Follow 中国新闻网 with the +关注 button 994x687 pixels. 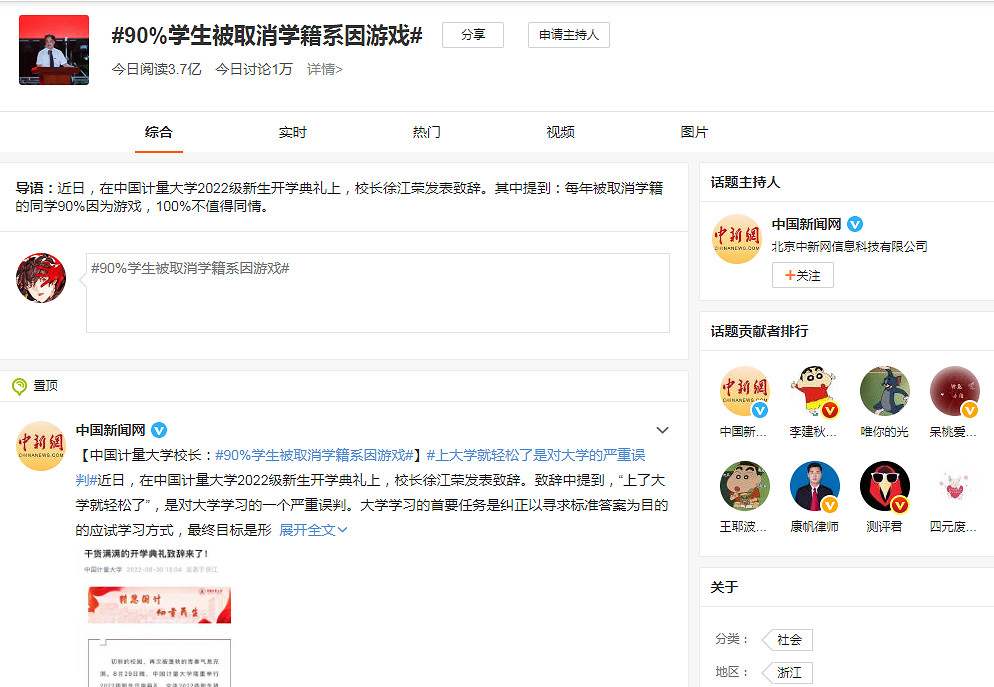click(x=802, y=275)
